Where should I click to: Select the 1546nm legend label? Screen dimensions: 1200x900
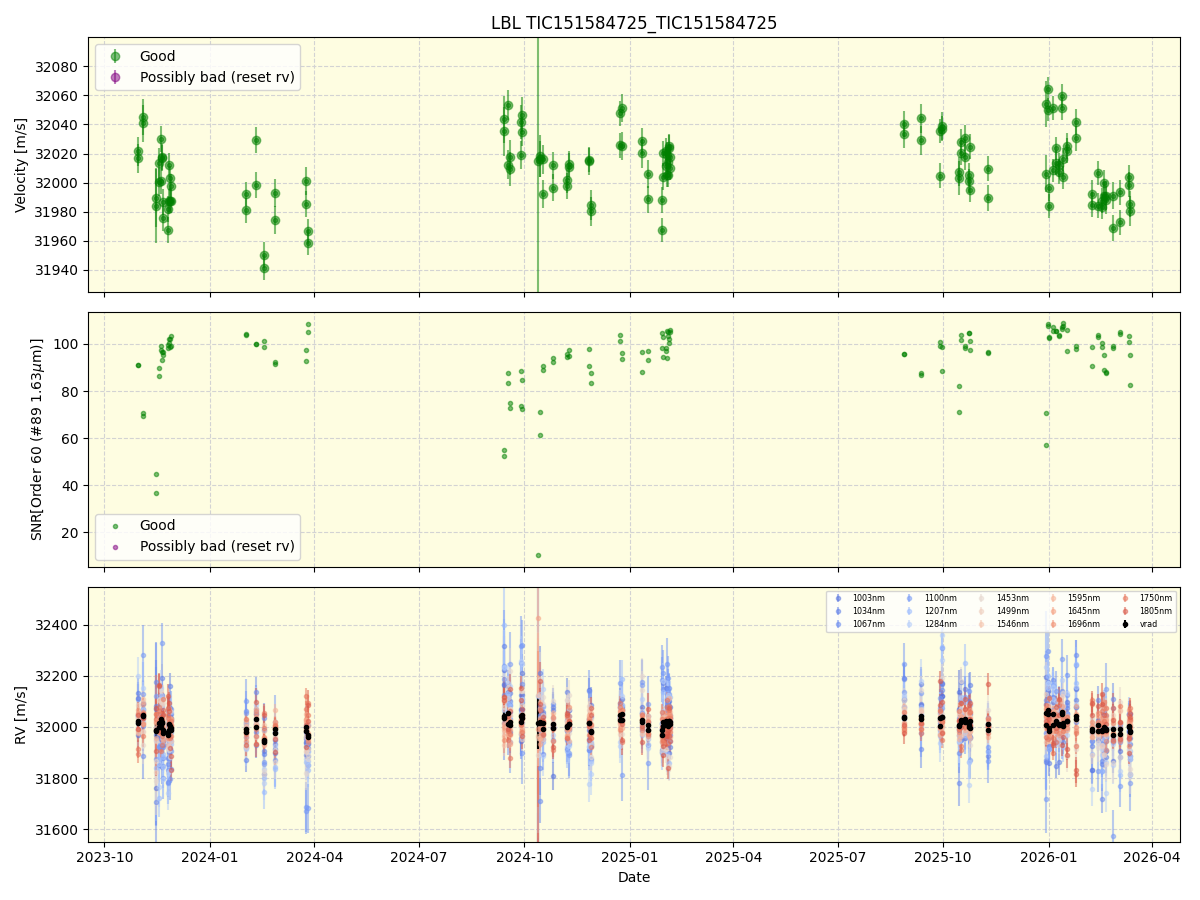click(x=1013, y=624)
